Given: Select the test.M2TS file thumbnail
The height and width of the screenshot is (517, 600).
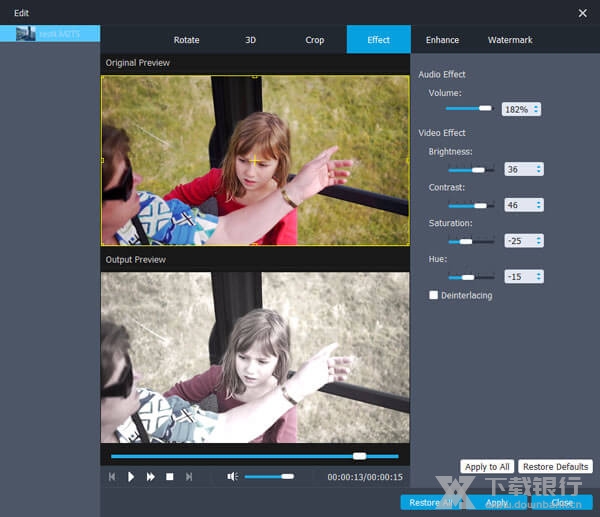Looking at the screenshot, I should [26, 34].
